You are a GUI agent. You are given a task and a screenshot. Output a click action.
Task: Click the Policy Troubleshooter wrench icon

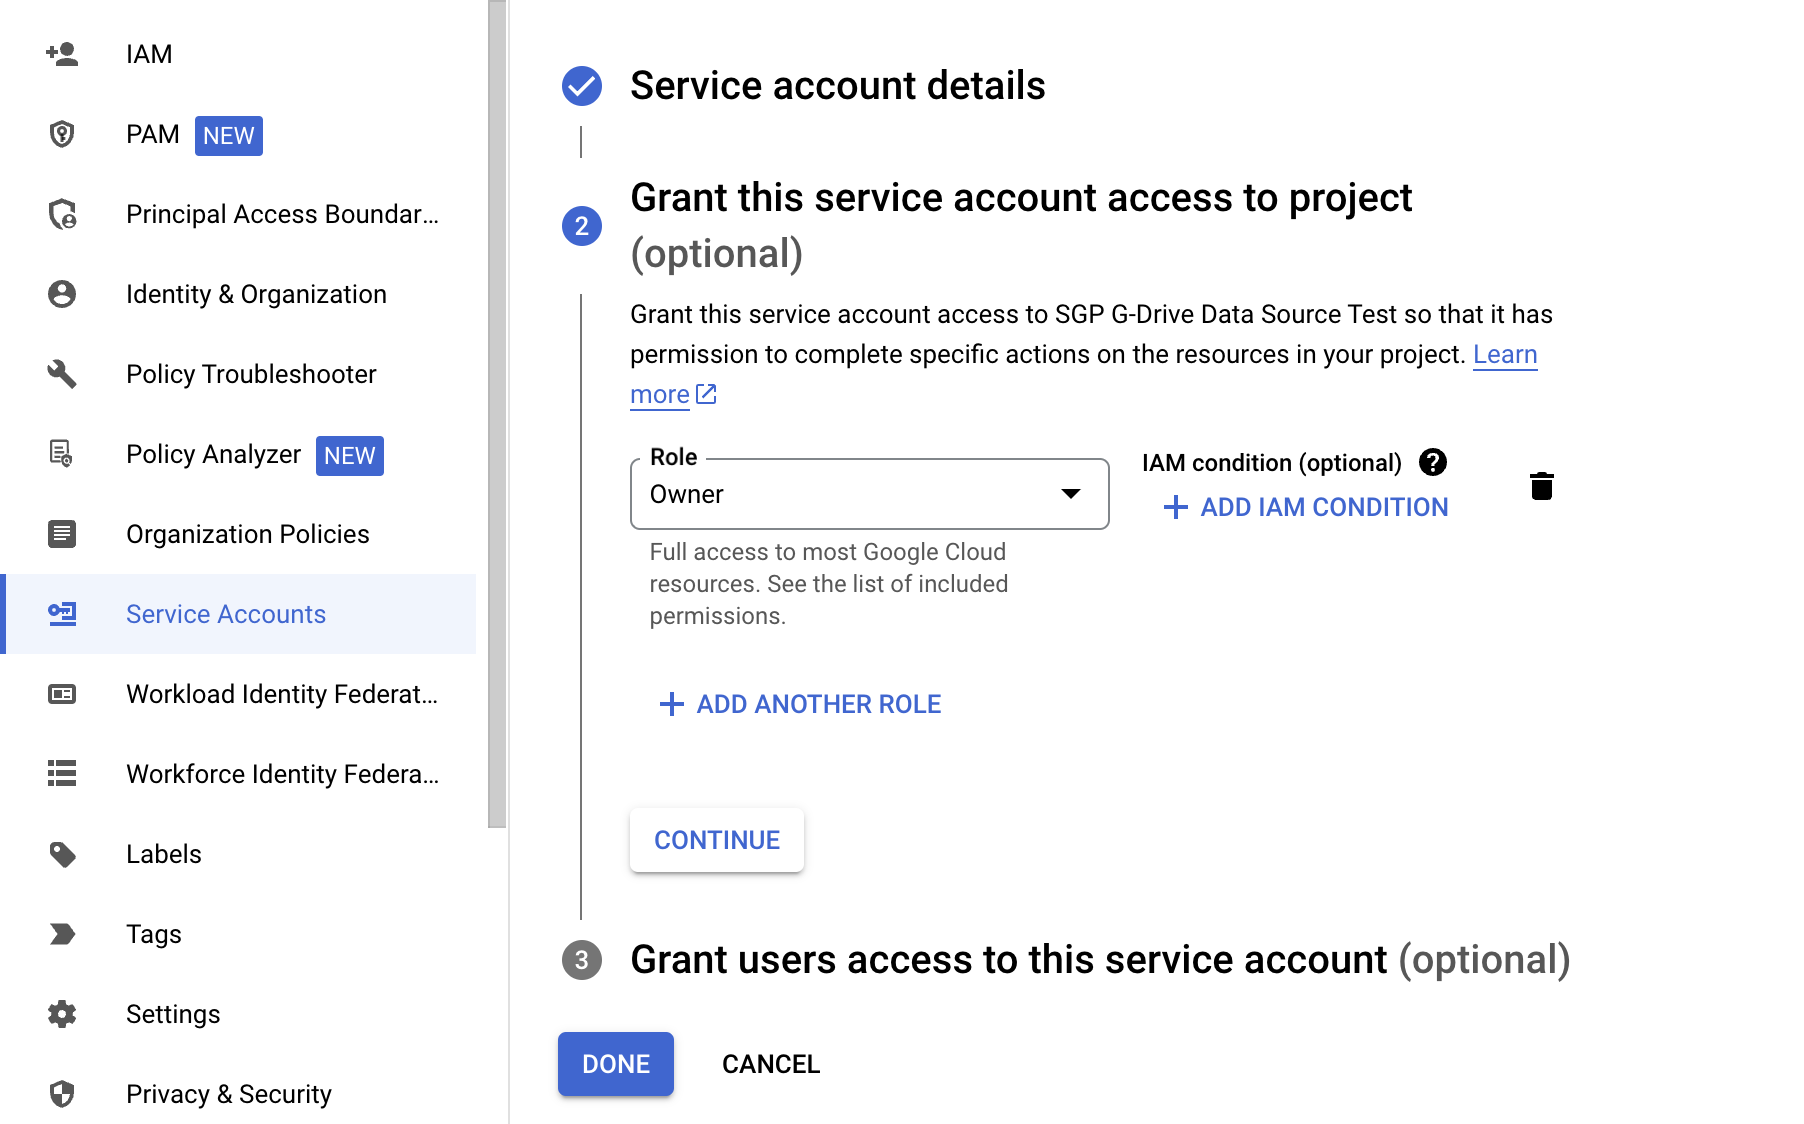[x=62, y=374]
